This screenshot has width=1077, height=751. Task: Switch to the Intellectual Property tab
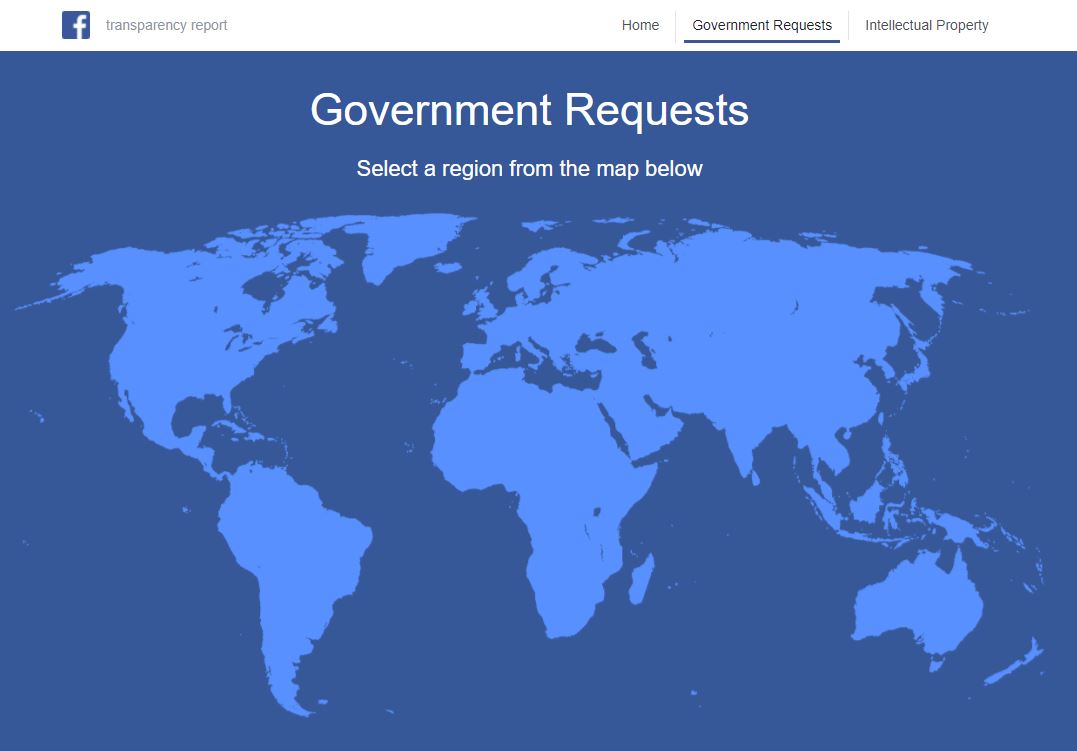tap(926, 25)
